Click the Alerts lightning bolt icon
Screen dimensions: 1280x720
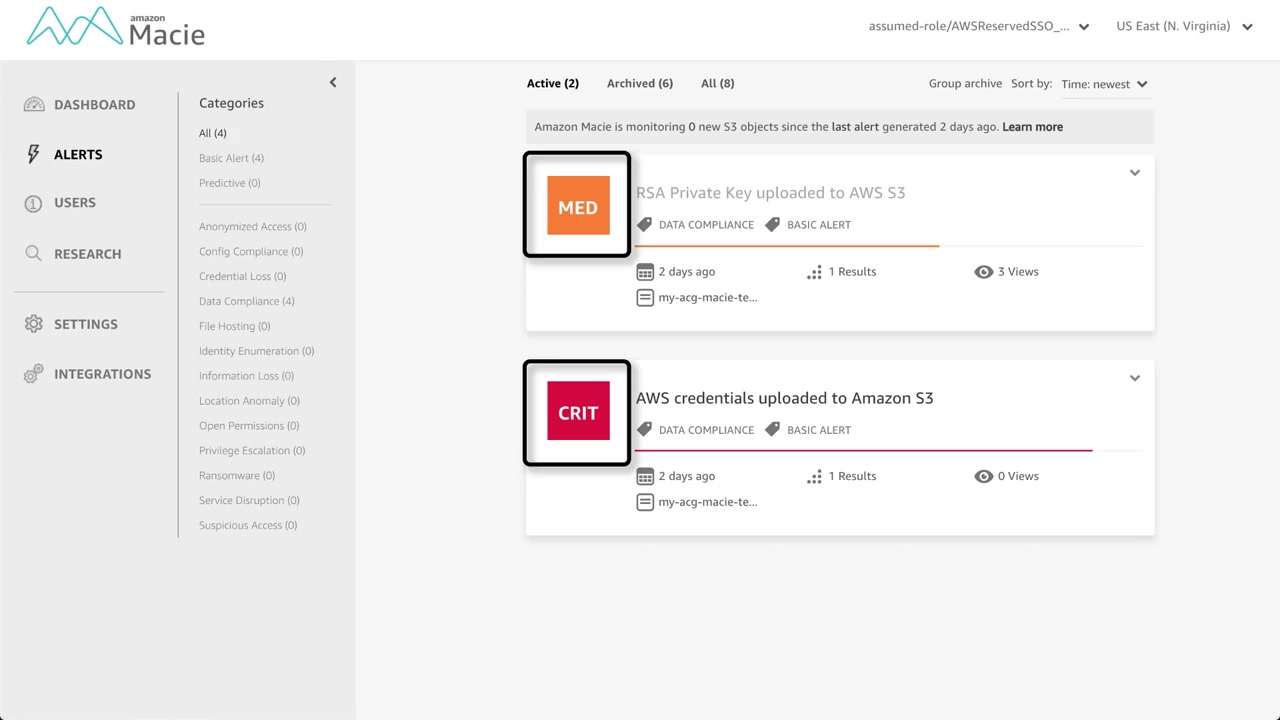tap(34, 154)
